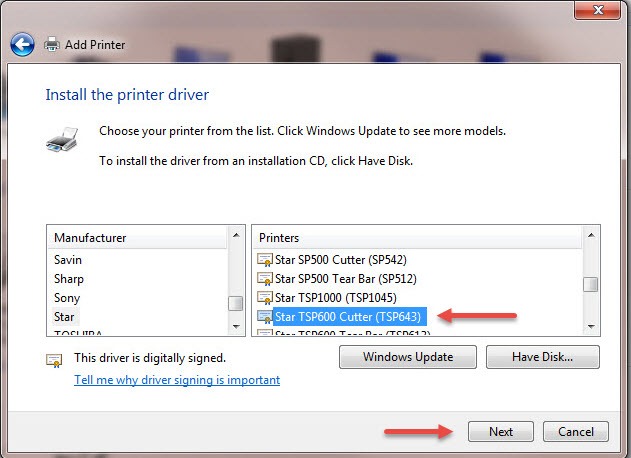Click the icon for Star SP500 Cutter (SP542)
Screen dimensions: 631x458
265,260
